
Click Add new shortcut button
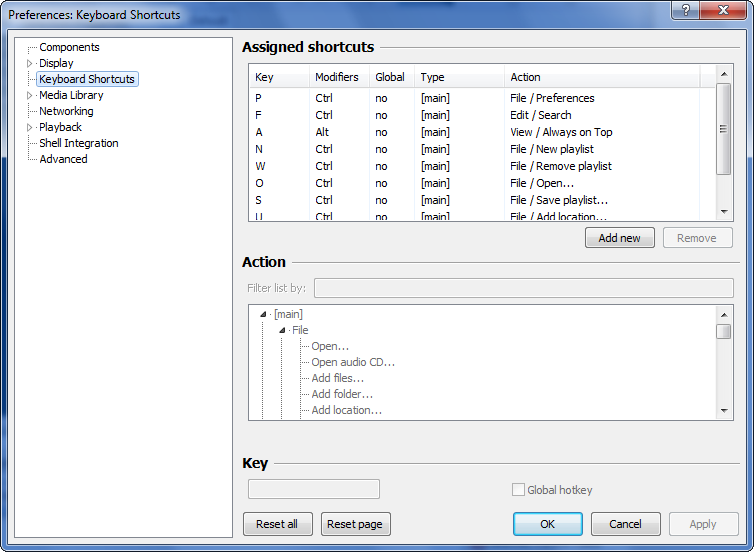coord(619,238)
